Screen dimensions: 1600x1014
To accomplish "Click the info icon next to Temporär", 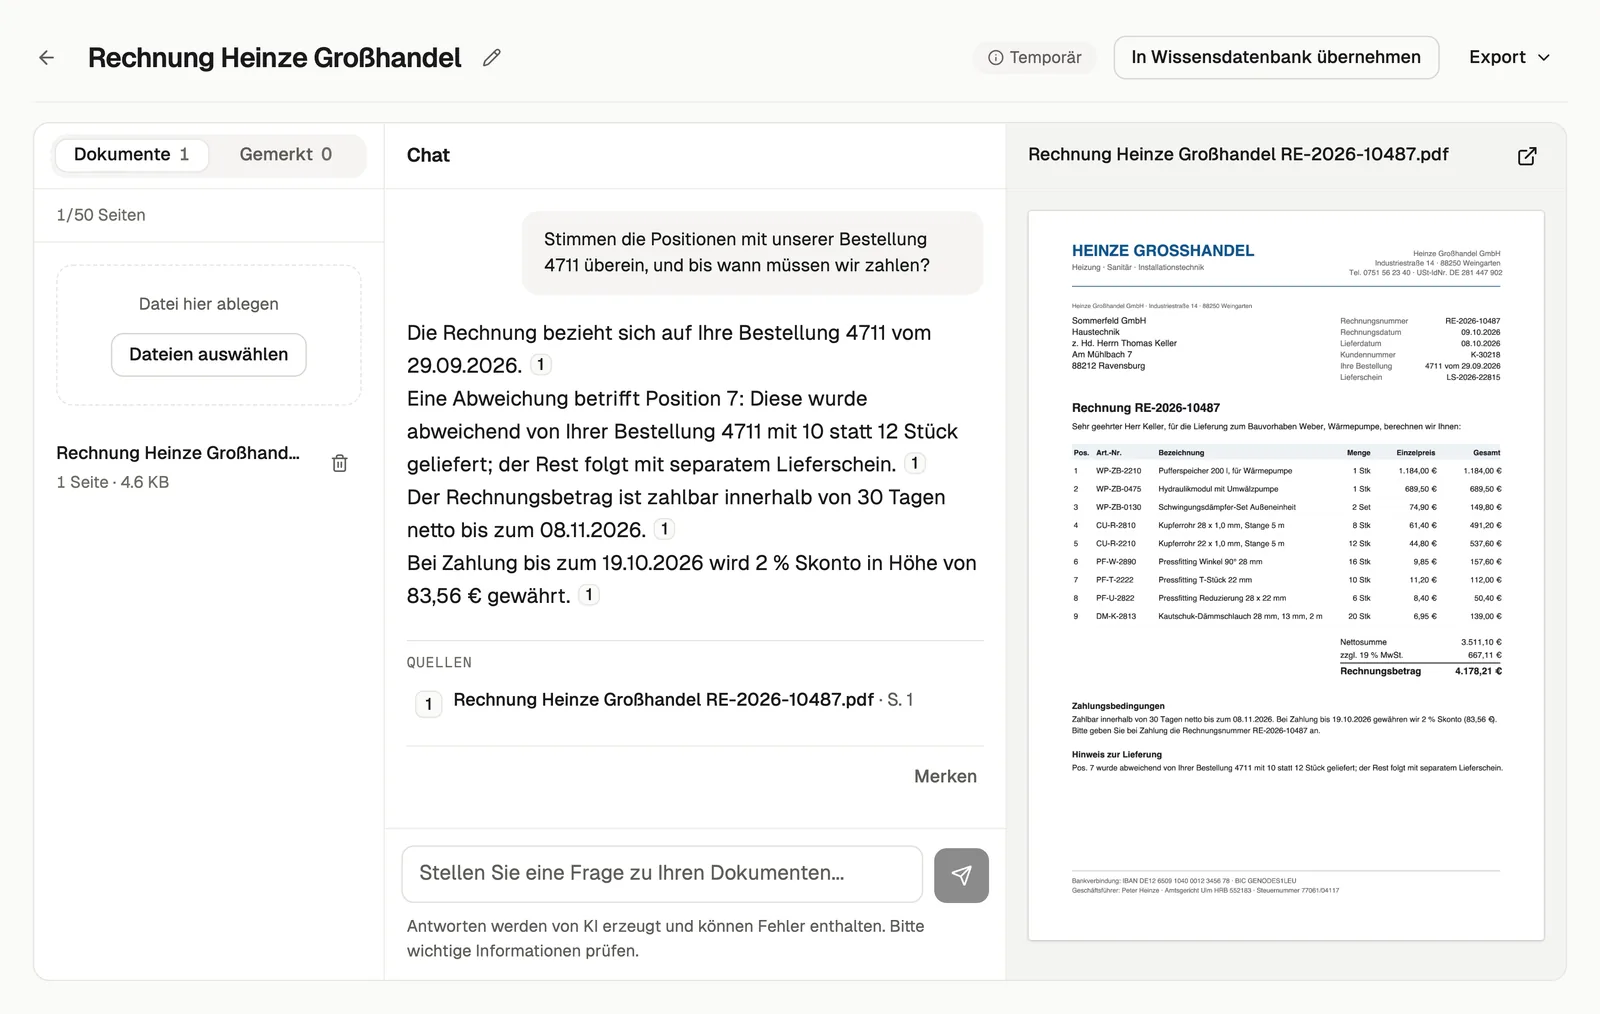I will (995, 58).
